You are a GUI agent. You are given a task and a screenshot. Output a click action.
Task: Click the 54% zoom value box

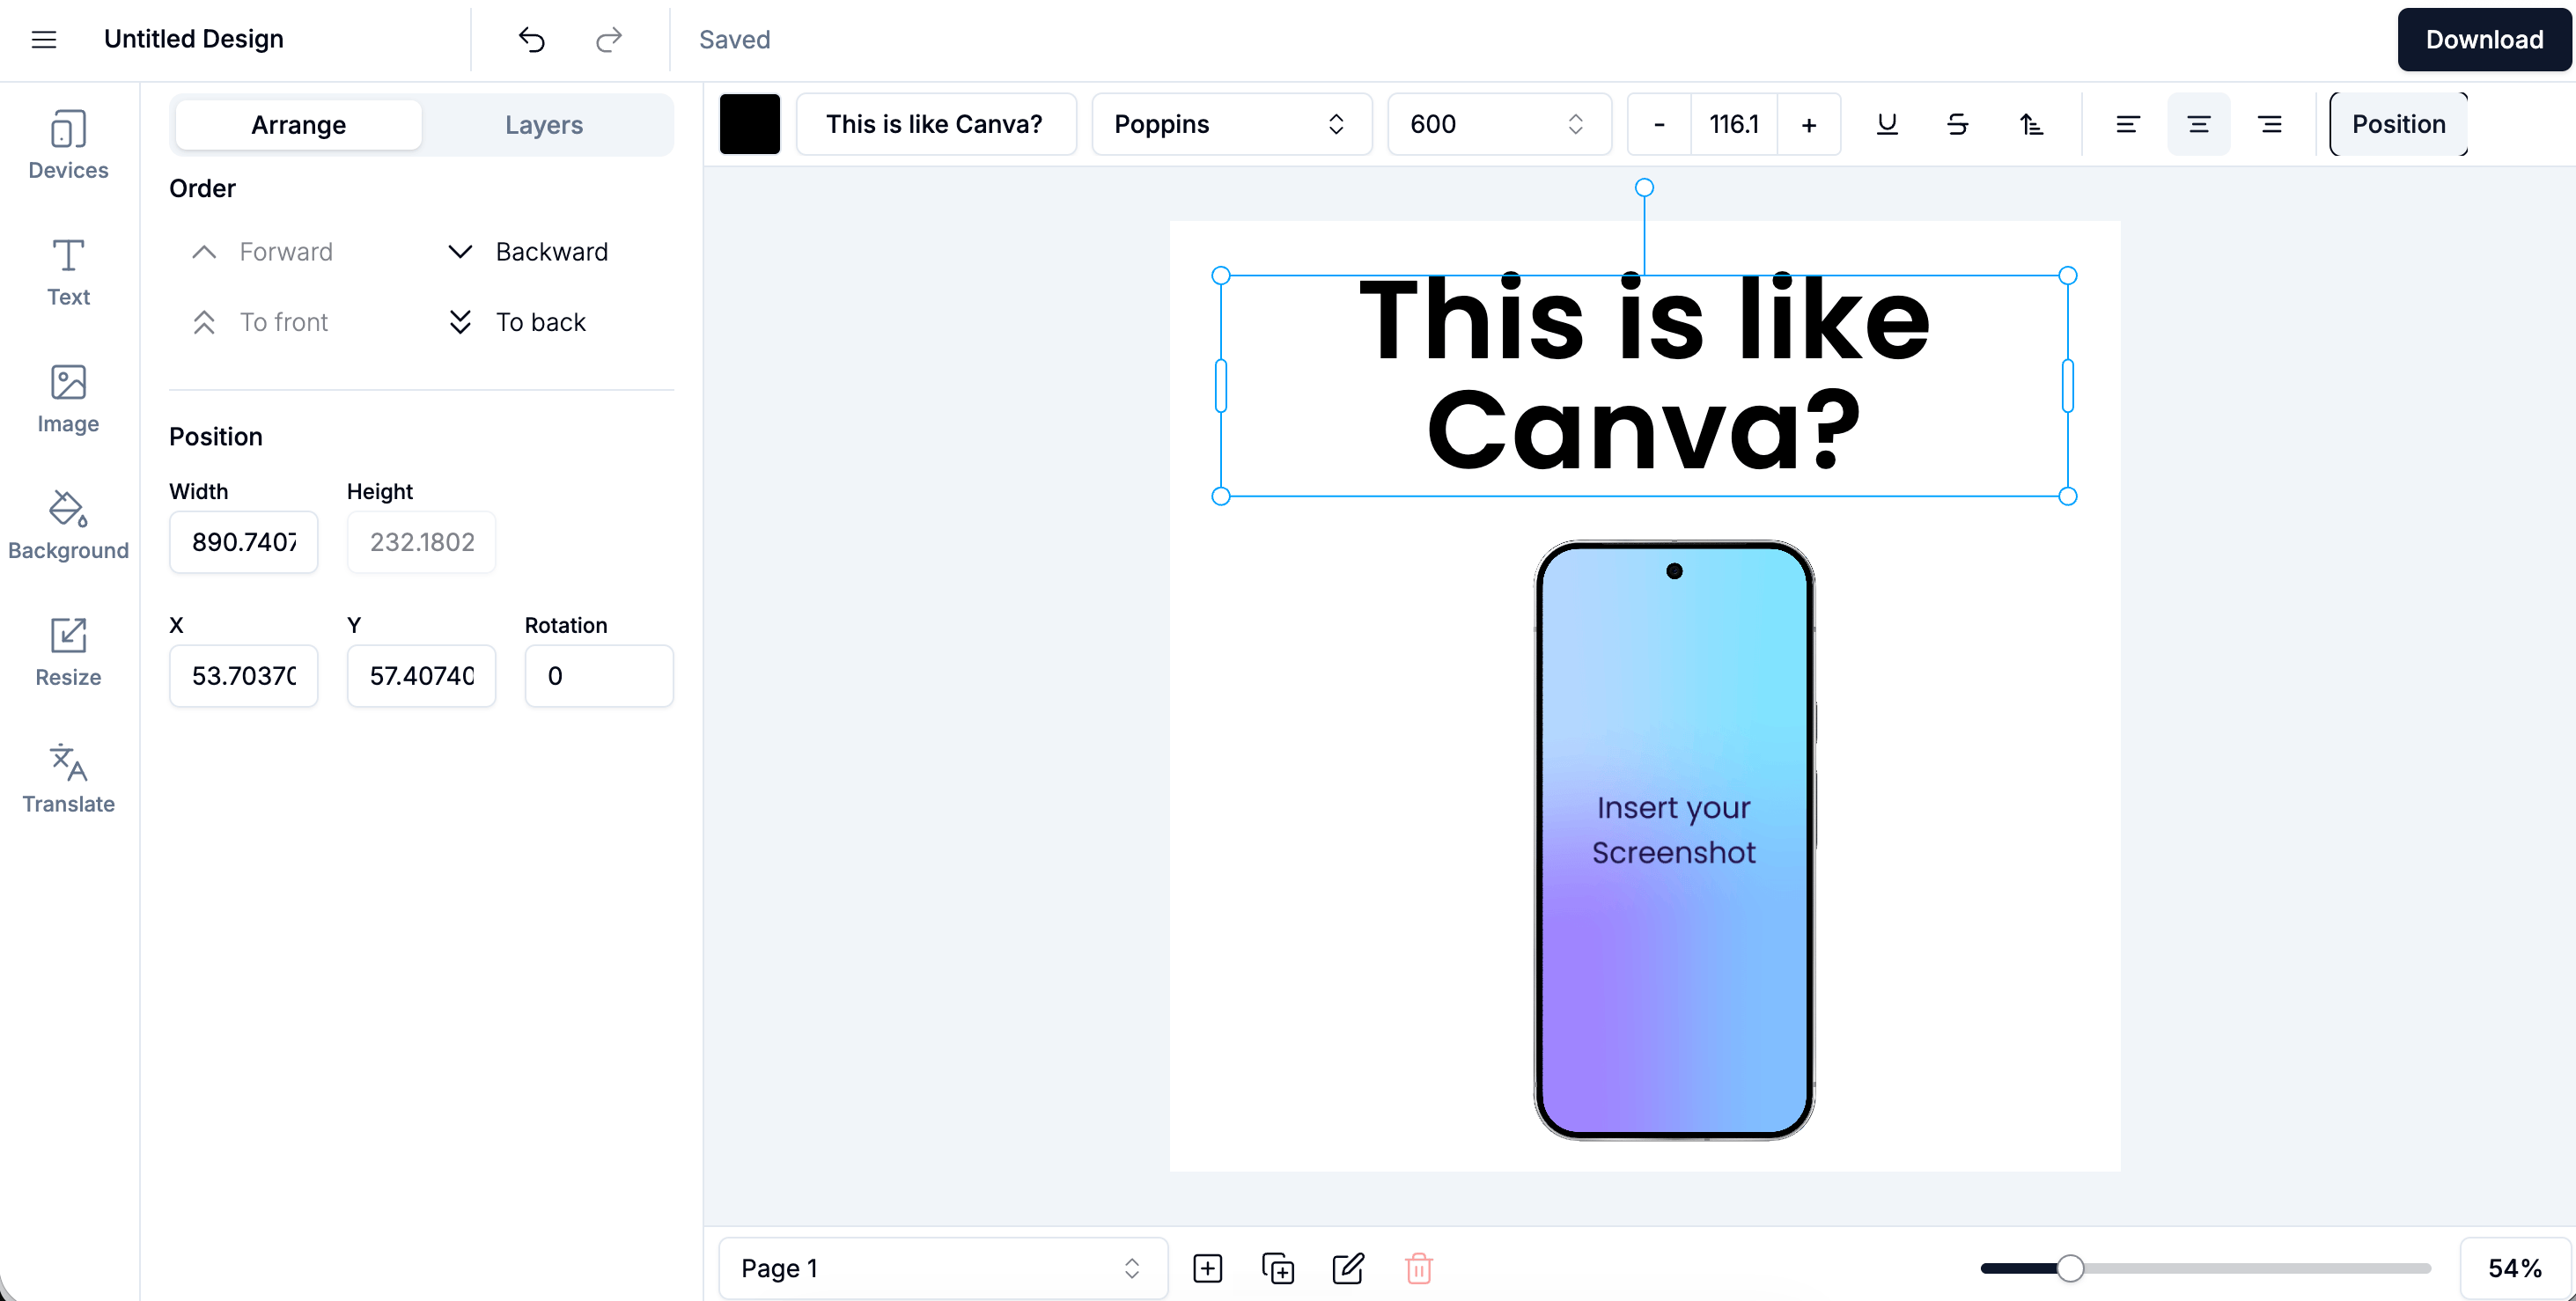coord(2514,1268)
